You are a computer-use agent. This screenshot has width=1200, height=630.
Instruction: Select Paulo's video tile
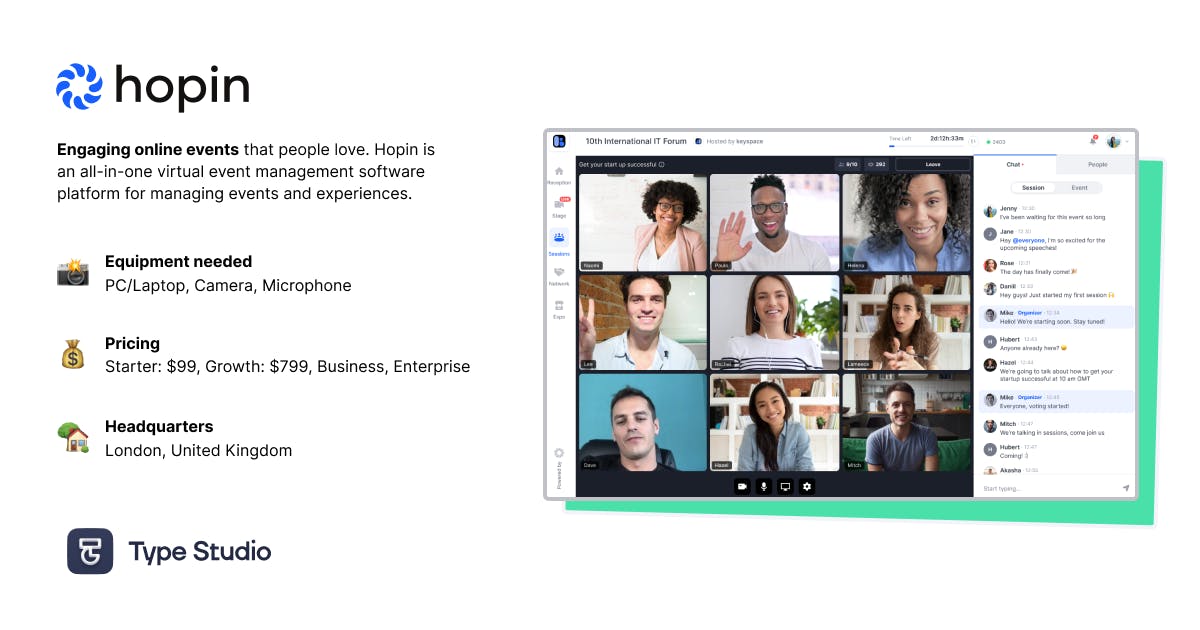pos(774,222)
